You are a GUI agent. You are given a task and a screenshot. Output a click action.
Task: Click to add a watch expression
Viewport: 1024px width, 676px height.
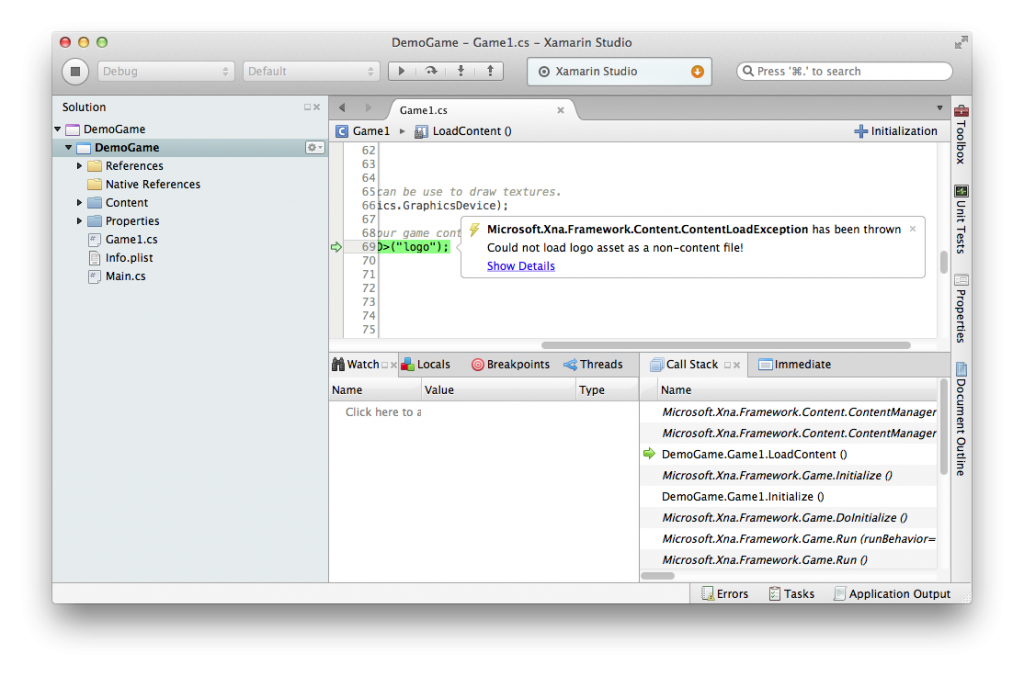tap(383, 412)
